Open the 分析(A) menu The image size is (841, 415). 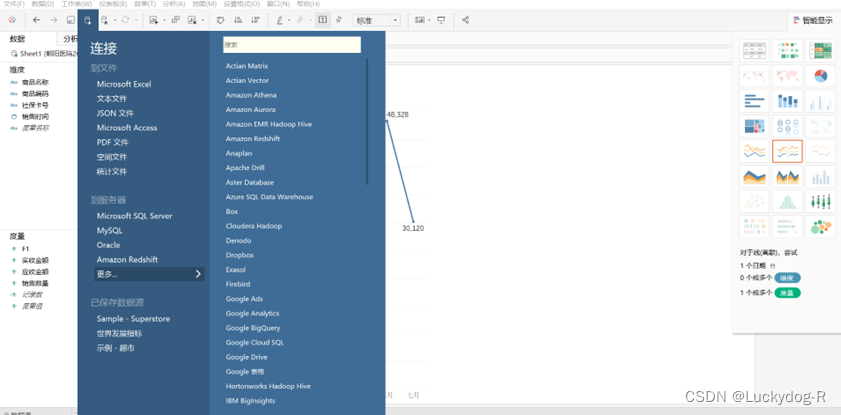174,4
